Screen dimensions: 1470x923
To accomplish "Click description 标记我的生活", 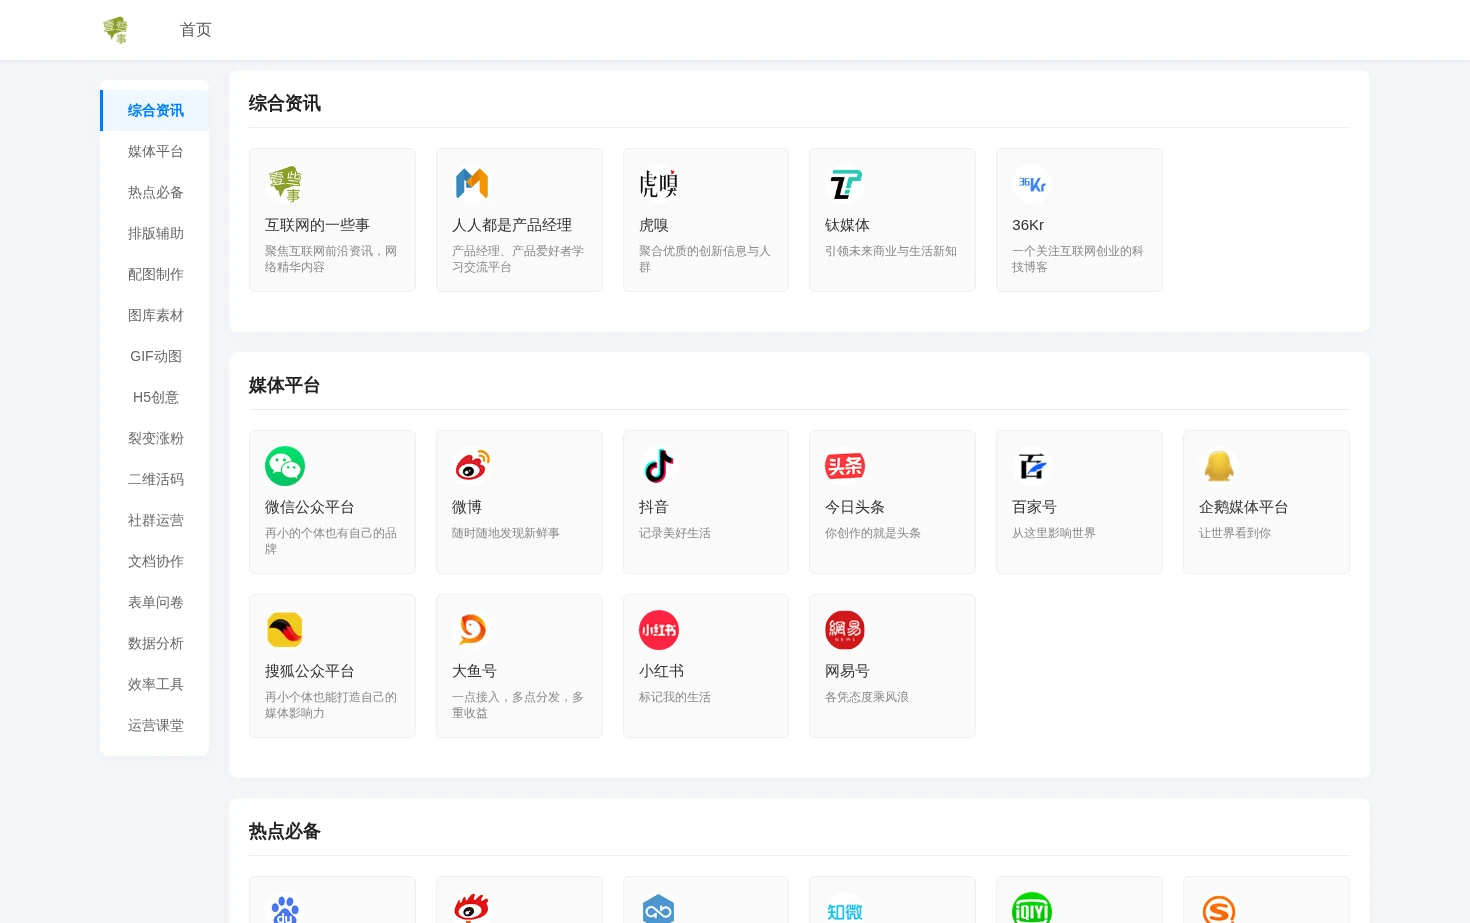I will coord(675,697).
